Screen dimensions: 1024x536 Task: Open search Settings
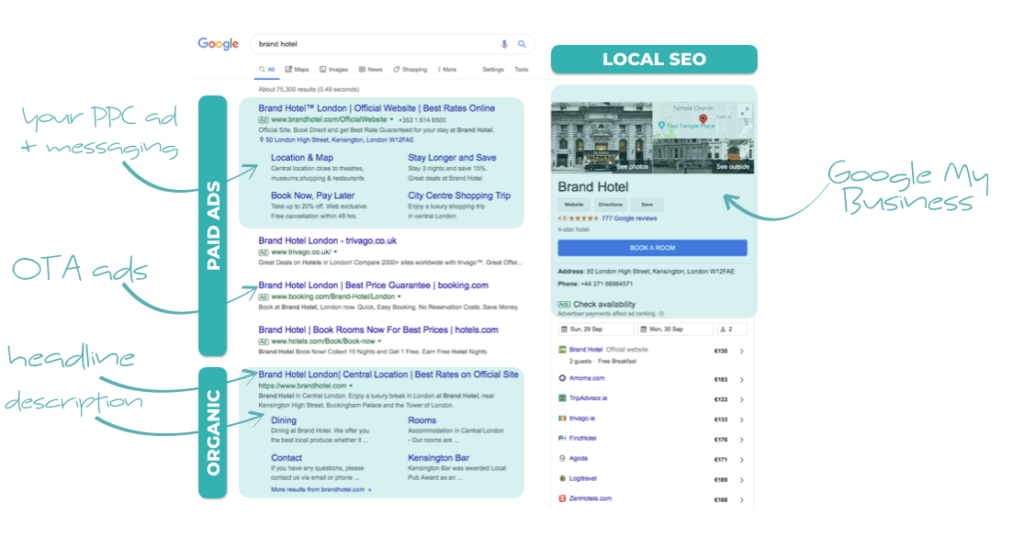click(493, 69)
